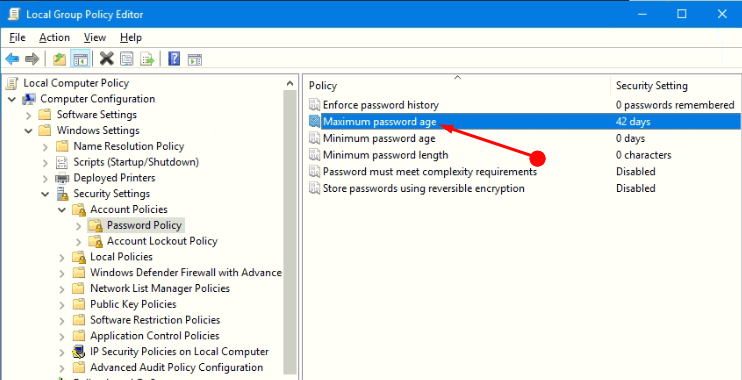Click the Back arrow toolbar icon
Screen dimensions: 742x380
click(12, 59)
